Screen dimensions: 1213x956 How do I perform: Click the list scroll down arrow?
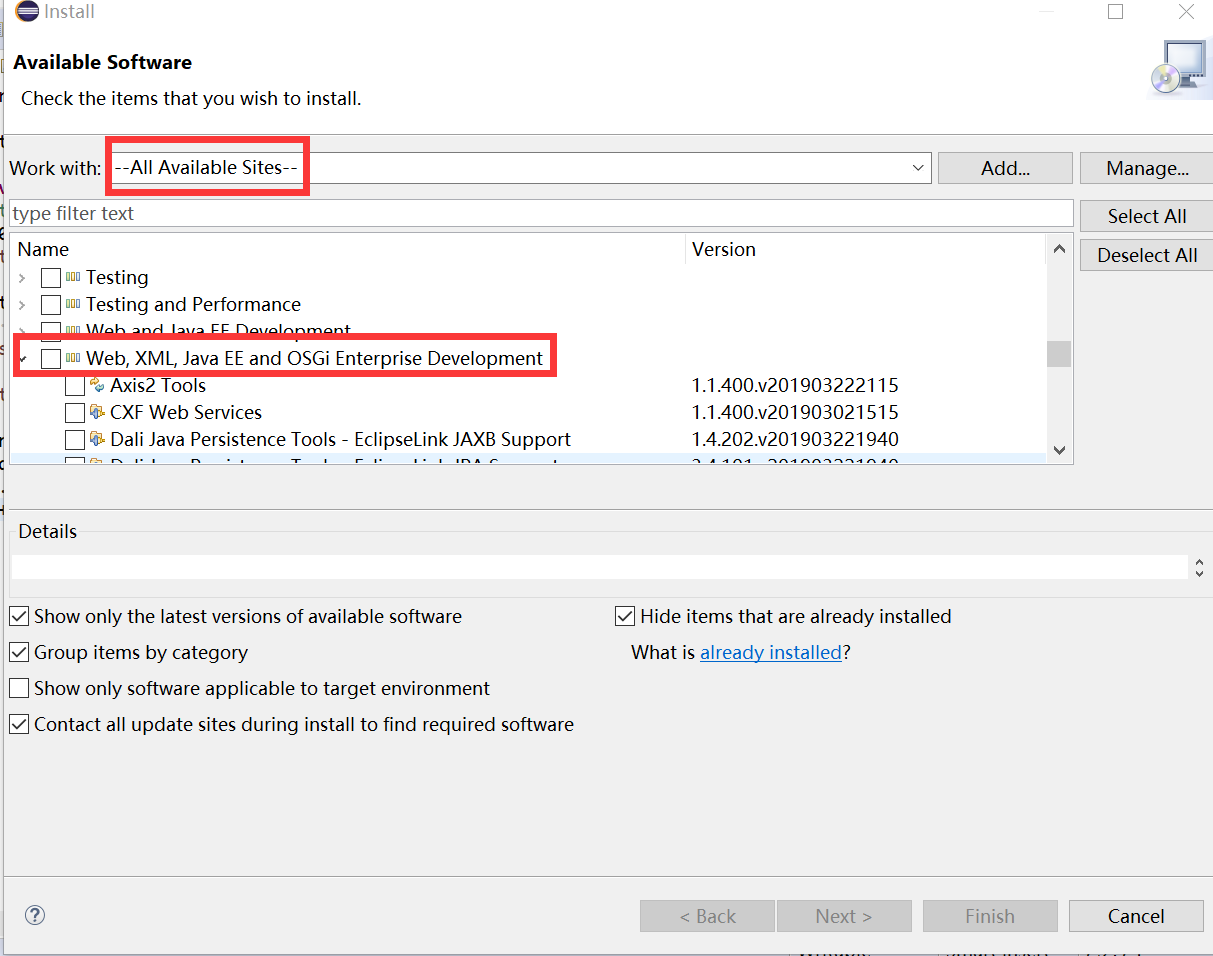pos(1059,450)
